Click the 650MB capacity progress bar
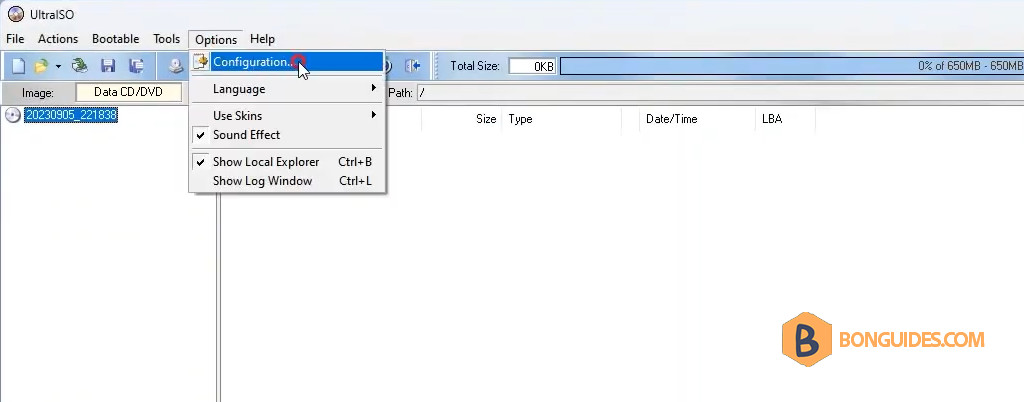The image size is (1024, 402). coord(792,66)
